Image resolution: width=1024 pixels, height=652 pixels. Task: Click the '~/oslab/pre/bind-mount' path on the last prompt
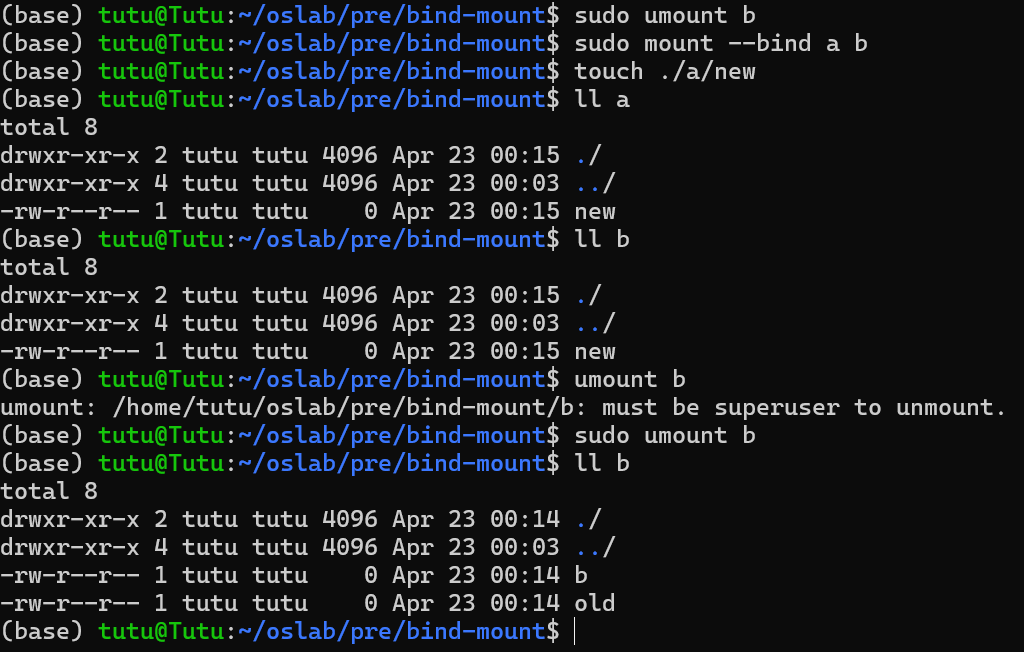[x=392, y=632]
